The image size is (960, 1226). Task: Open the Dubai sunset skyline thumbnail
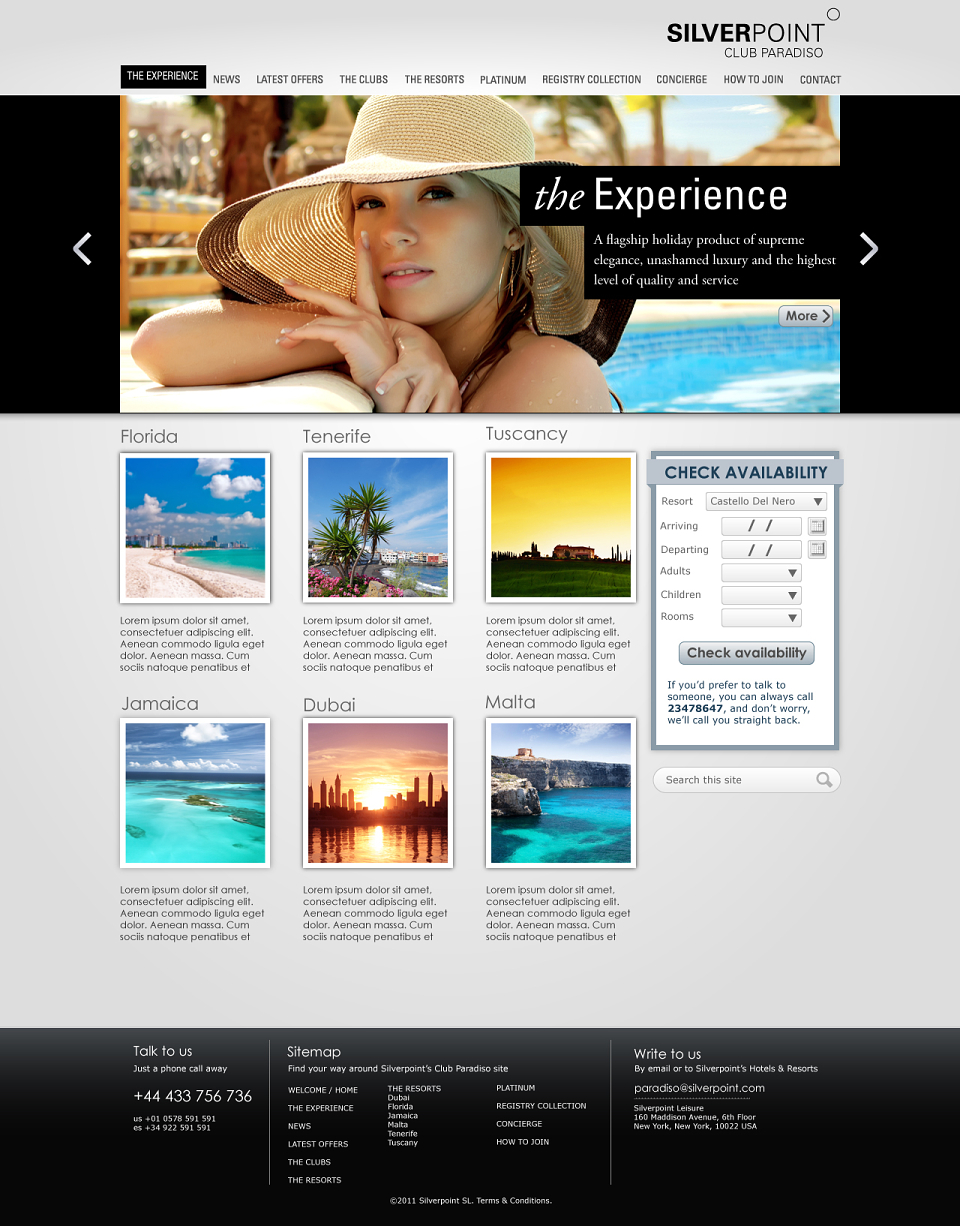pos(378,793)
